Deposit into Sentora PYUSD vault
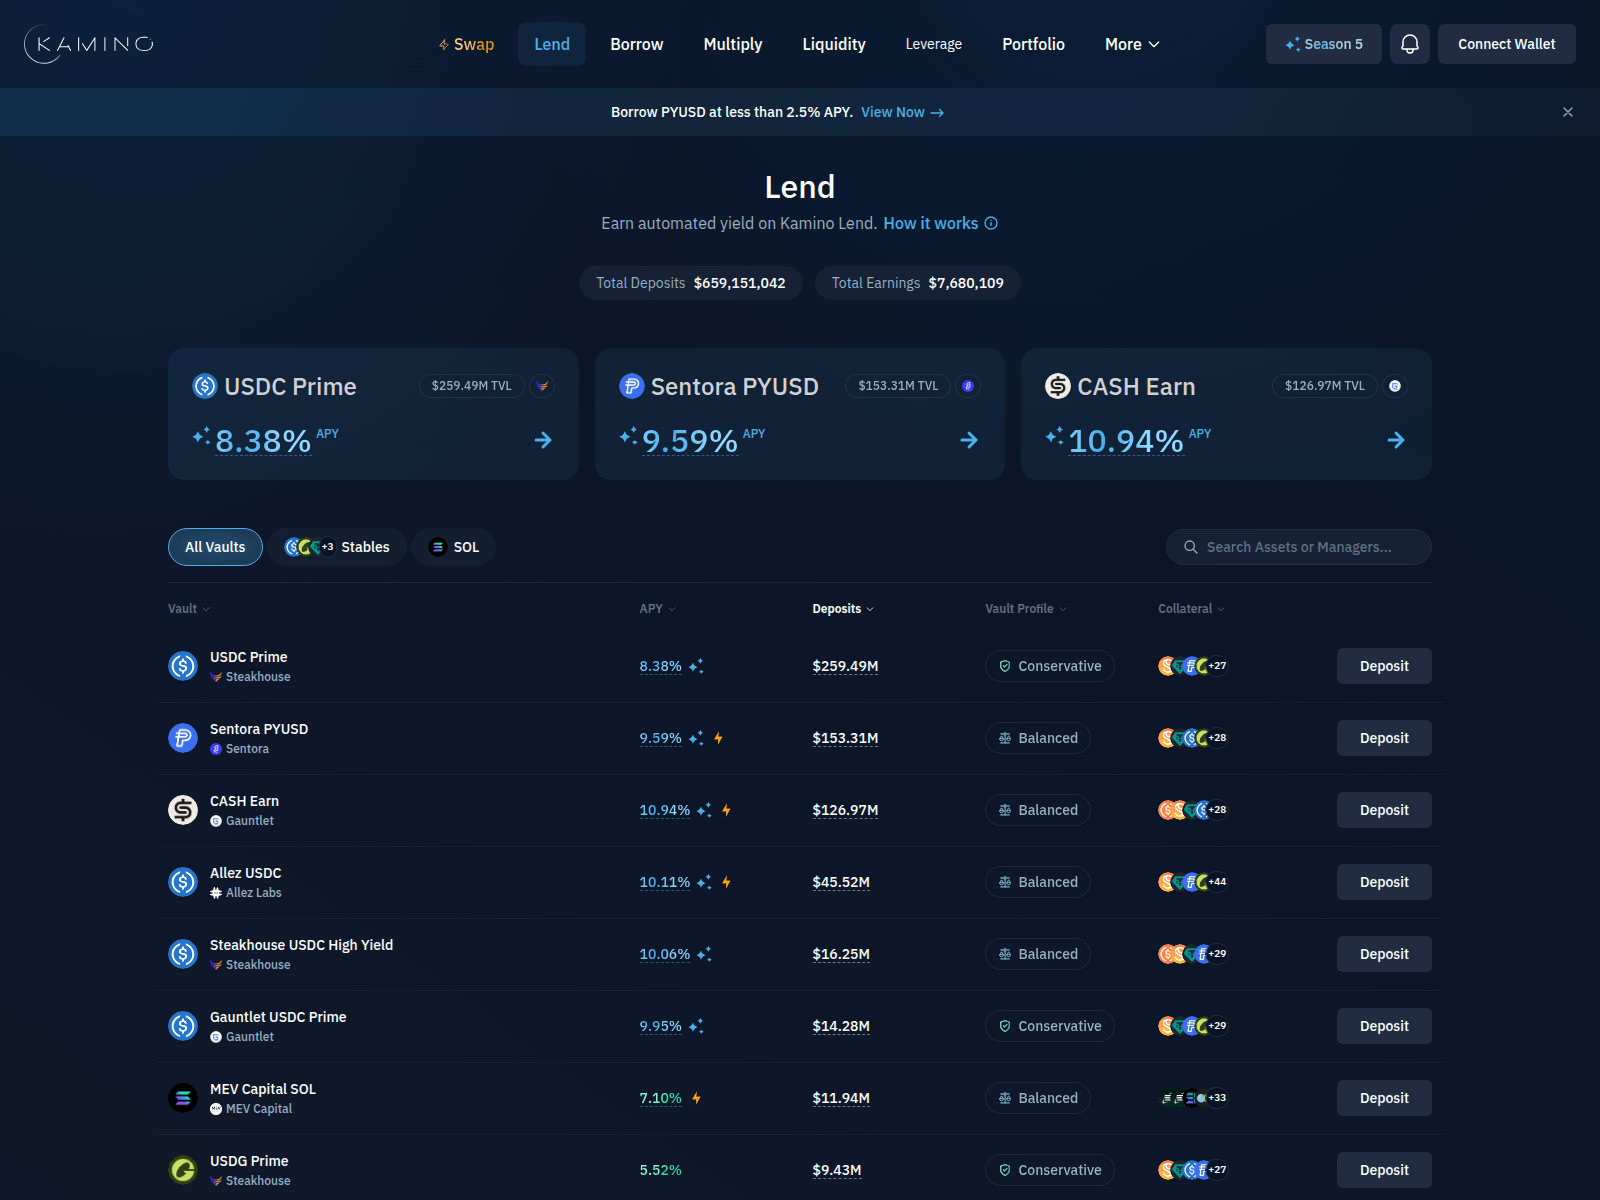The image size is (1600, 1200). (x=1384, y=738)
